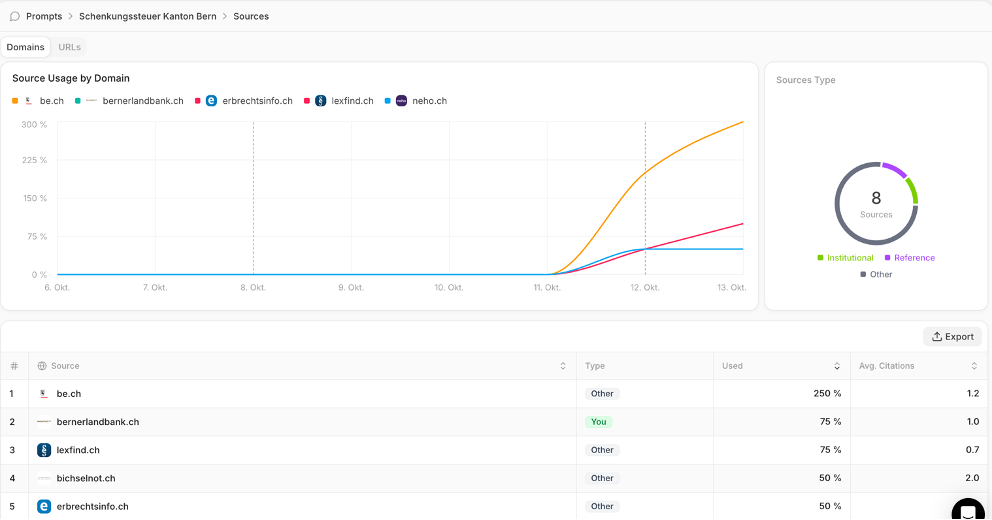Toggle be.ch series in the chart legend

click(x=47, y=101)
